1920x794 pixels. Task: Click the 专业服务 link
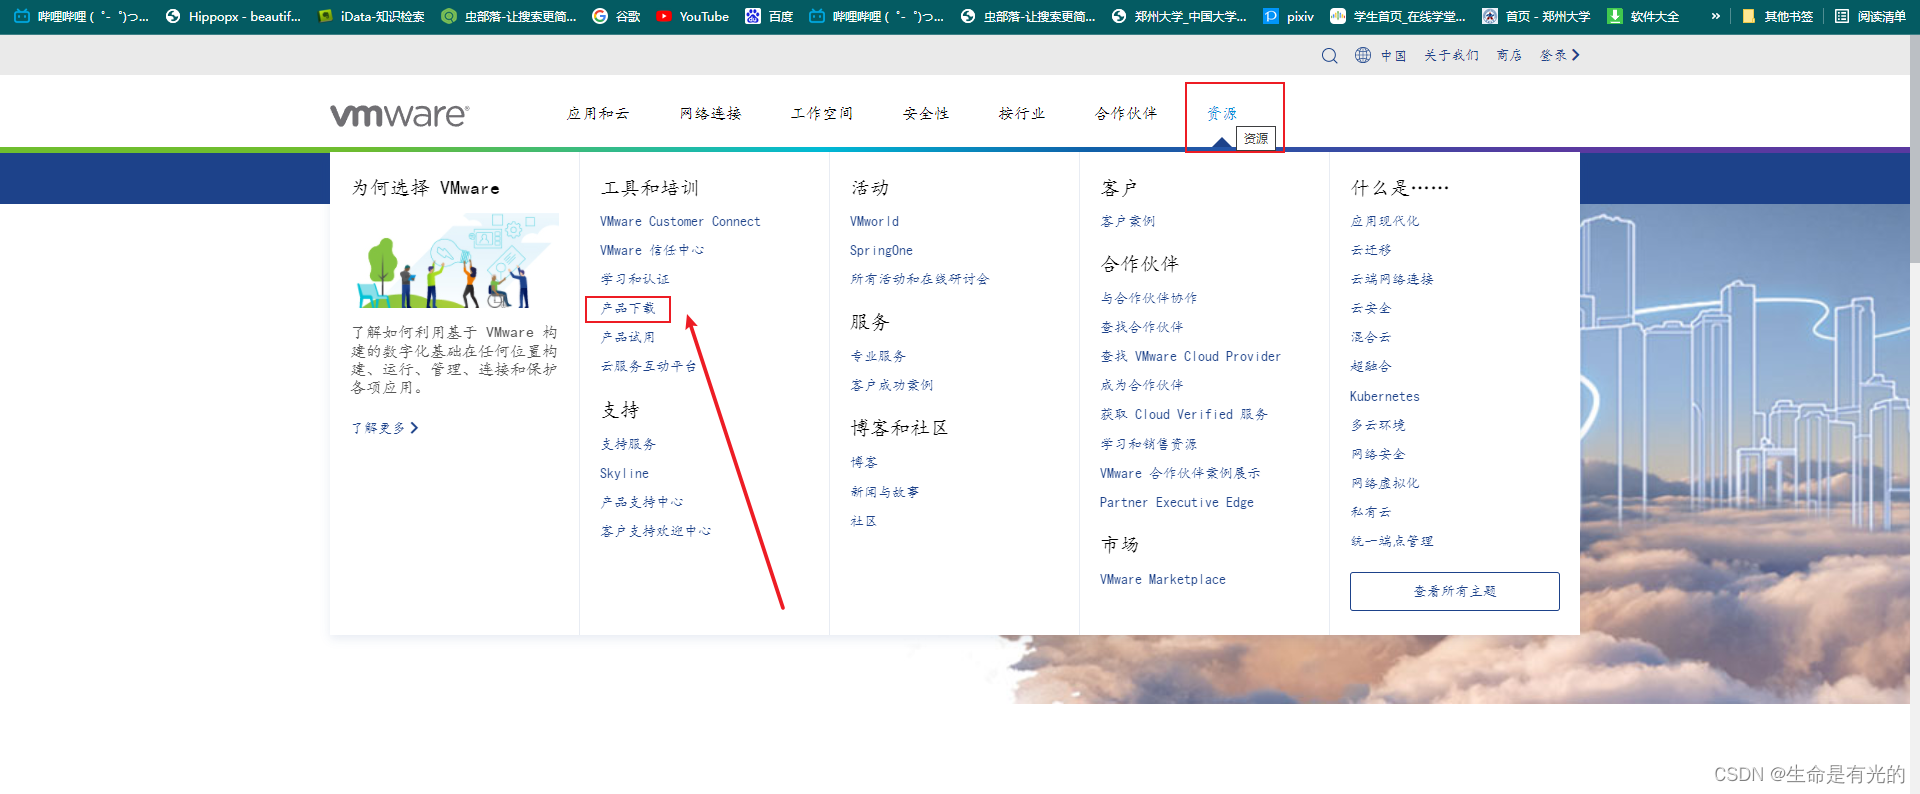click(x=878, y=356)
